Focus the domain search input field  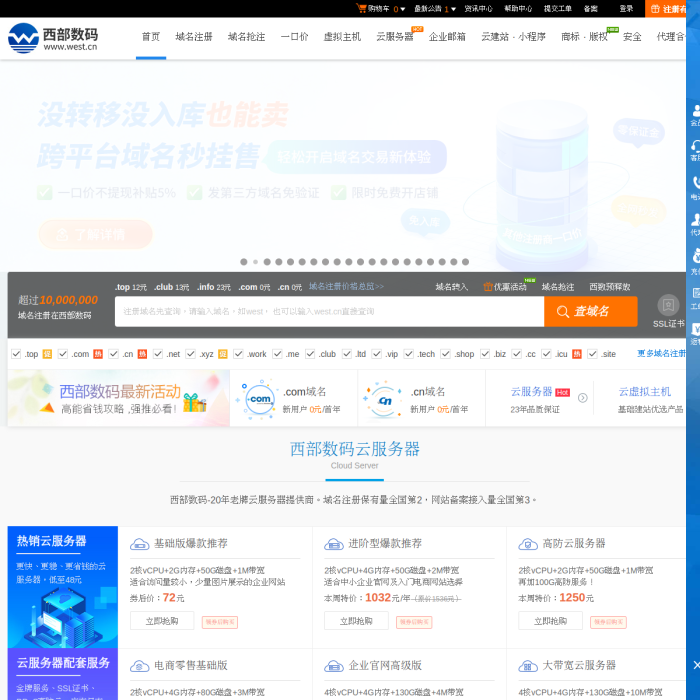point(329,311)
